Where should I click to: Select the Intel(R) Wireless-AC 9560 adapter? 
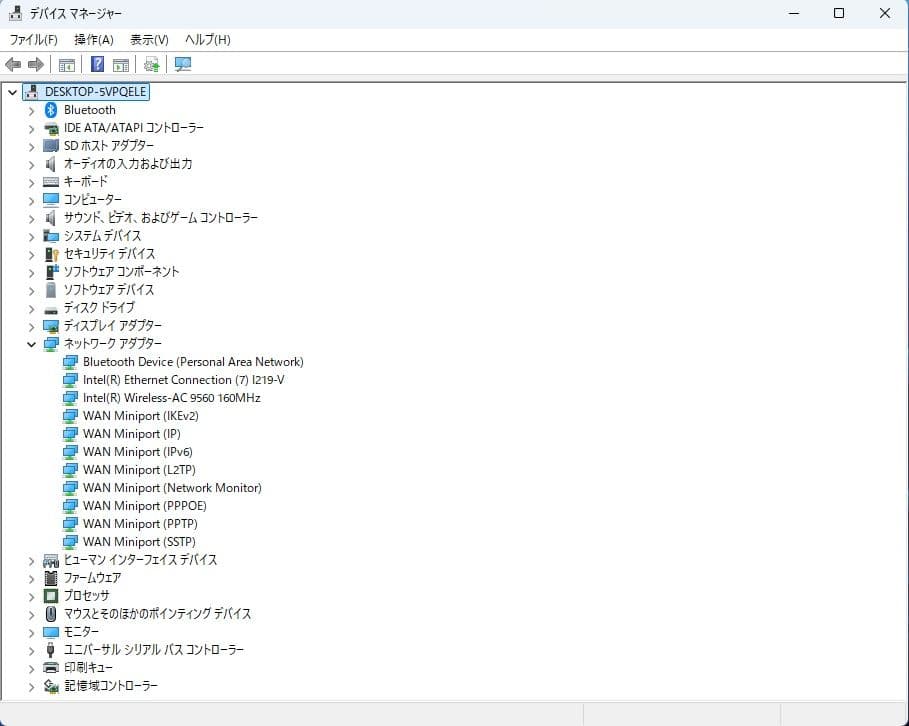171,397
